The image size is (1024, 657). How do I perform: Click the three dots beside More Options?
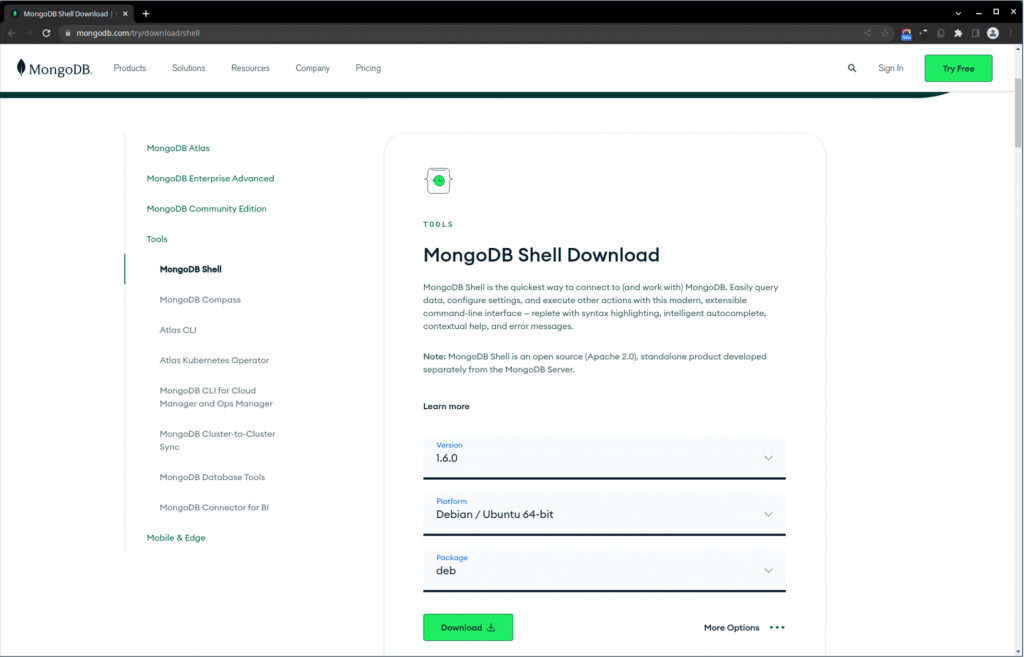776,628
